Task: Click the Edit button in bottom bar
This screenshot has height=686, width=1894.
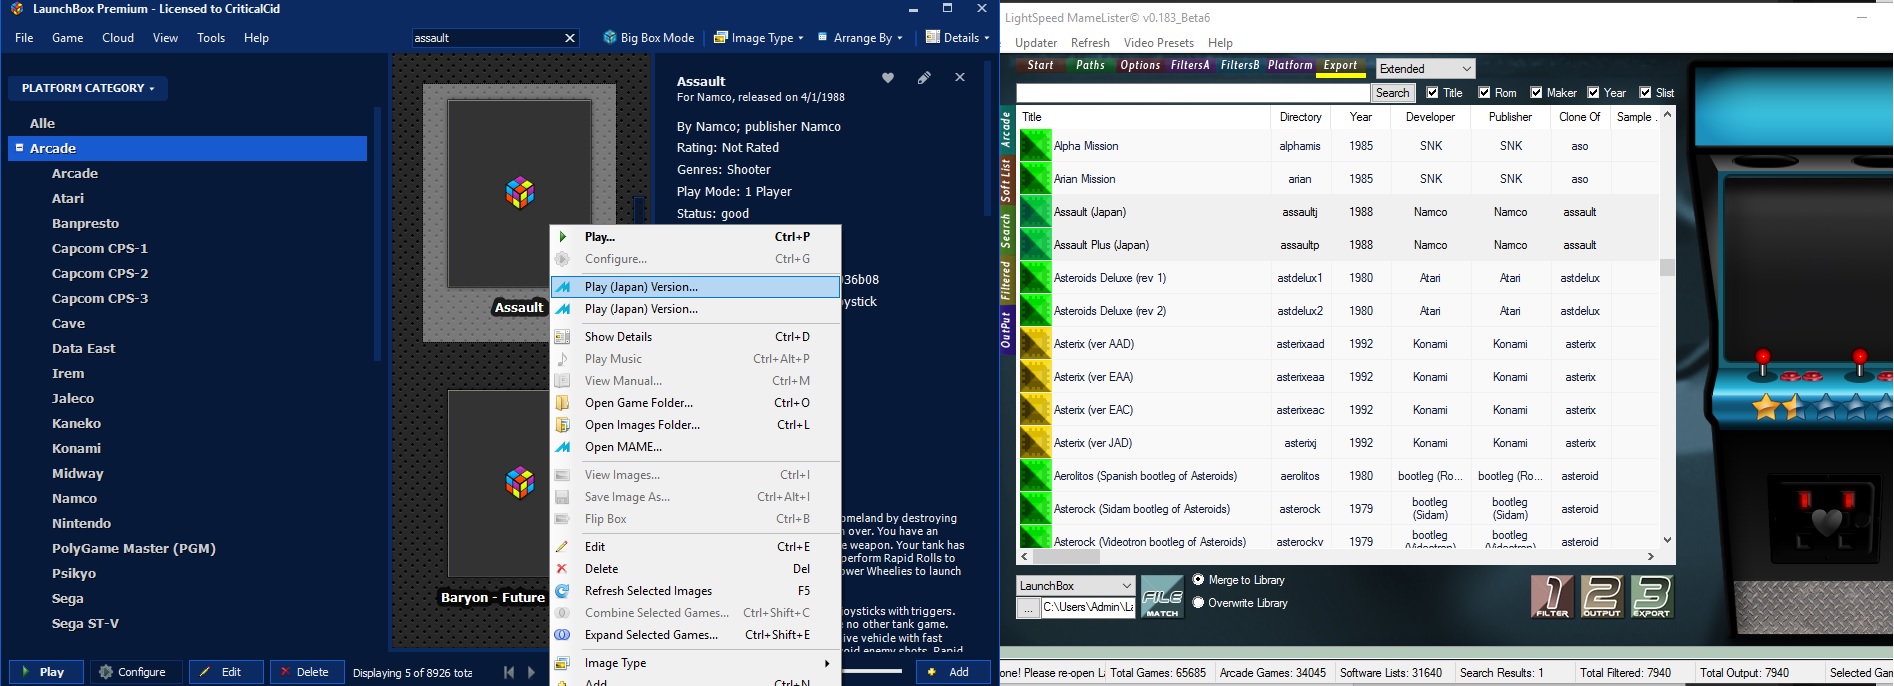Action: 226,672
